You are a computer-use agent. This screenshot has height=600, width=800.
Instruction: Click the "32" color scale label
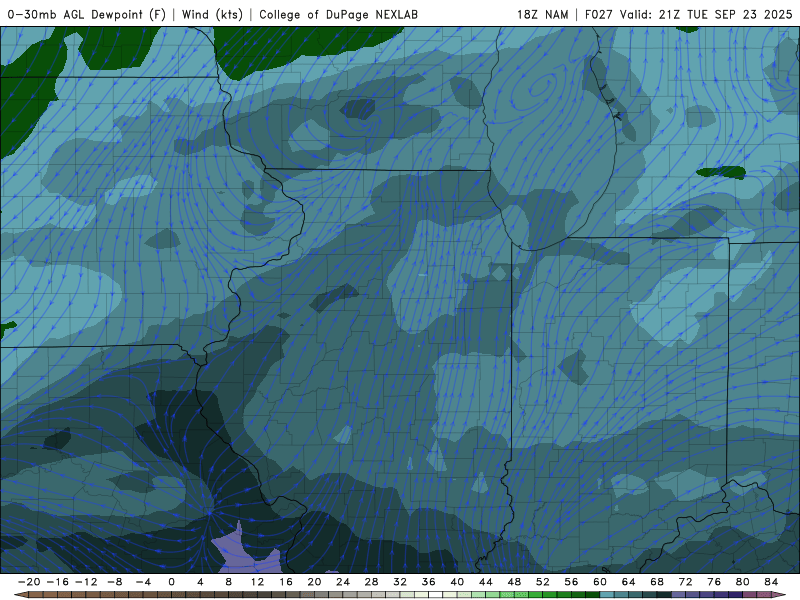coord(400,582)
